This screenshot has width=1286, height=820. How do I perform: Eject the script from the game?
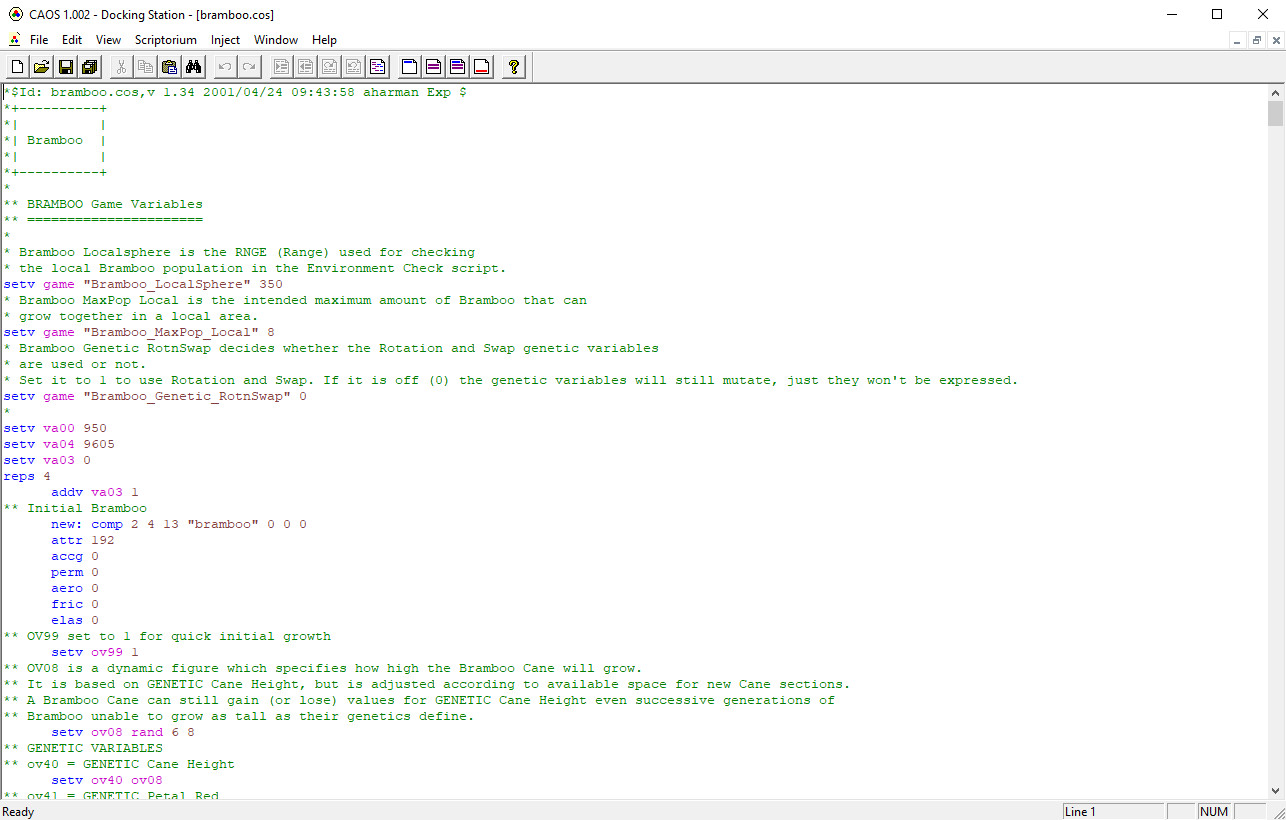(x=305, y=66)
